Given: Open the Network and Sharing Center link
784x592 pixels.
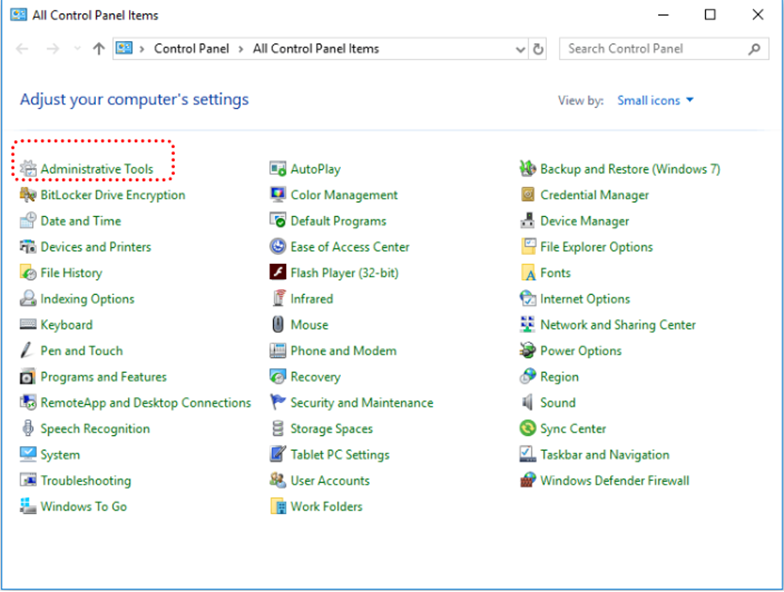Looking at the screenshot, I should click(617, 325).
